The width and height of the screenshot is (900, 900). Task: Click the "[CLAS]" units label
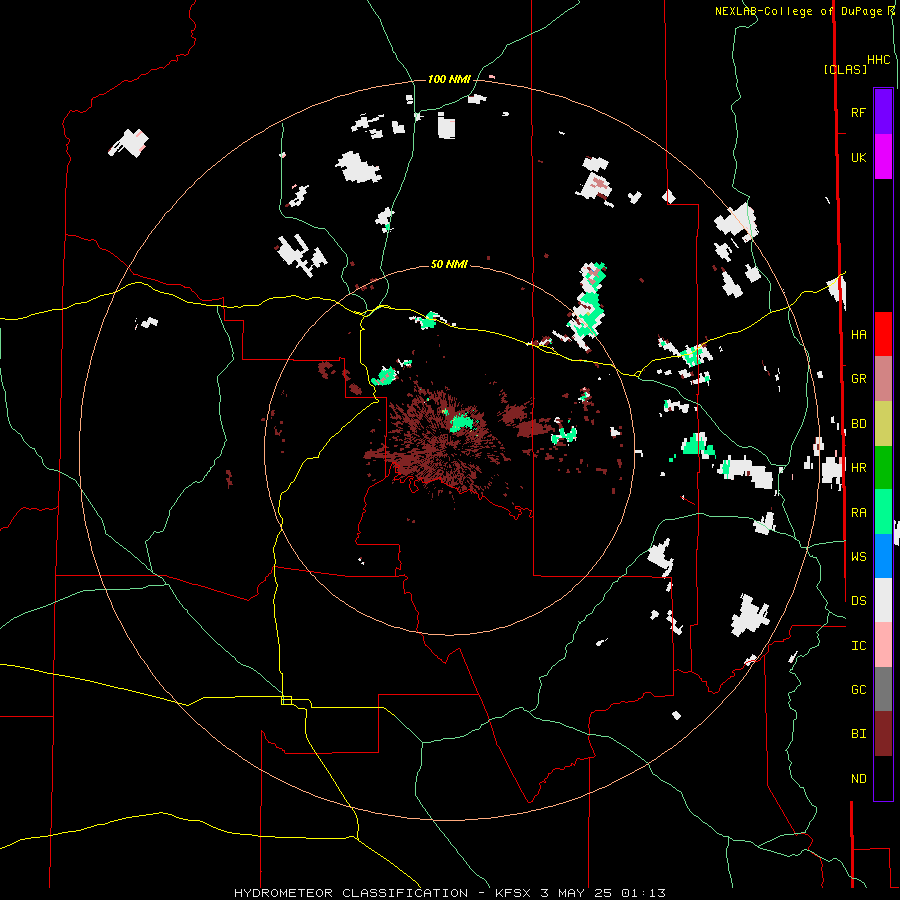(845, 69)
